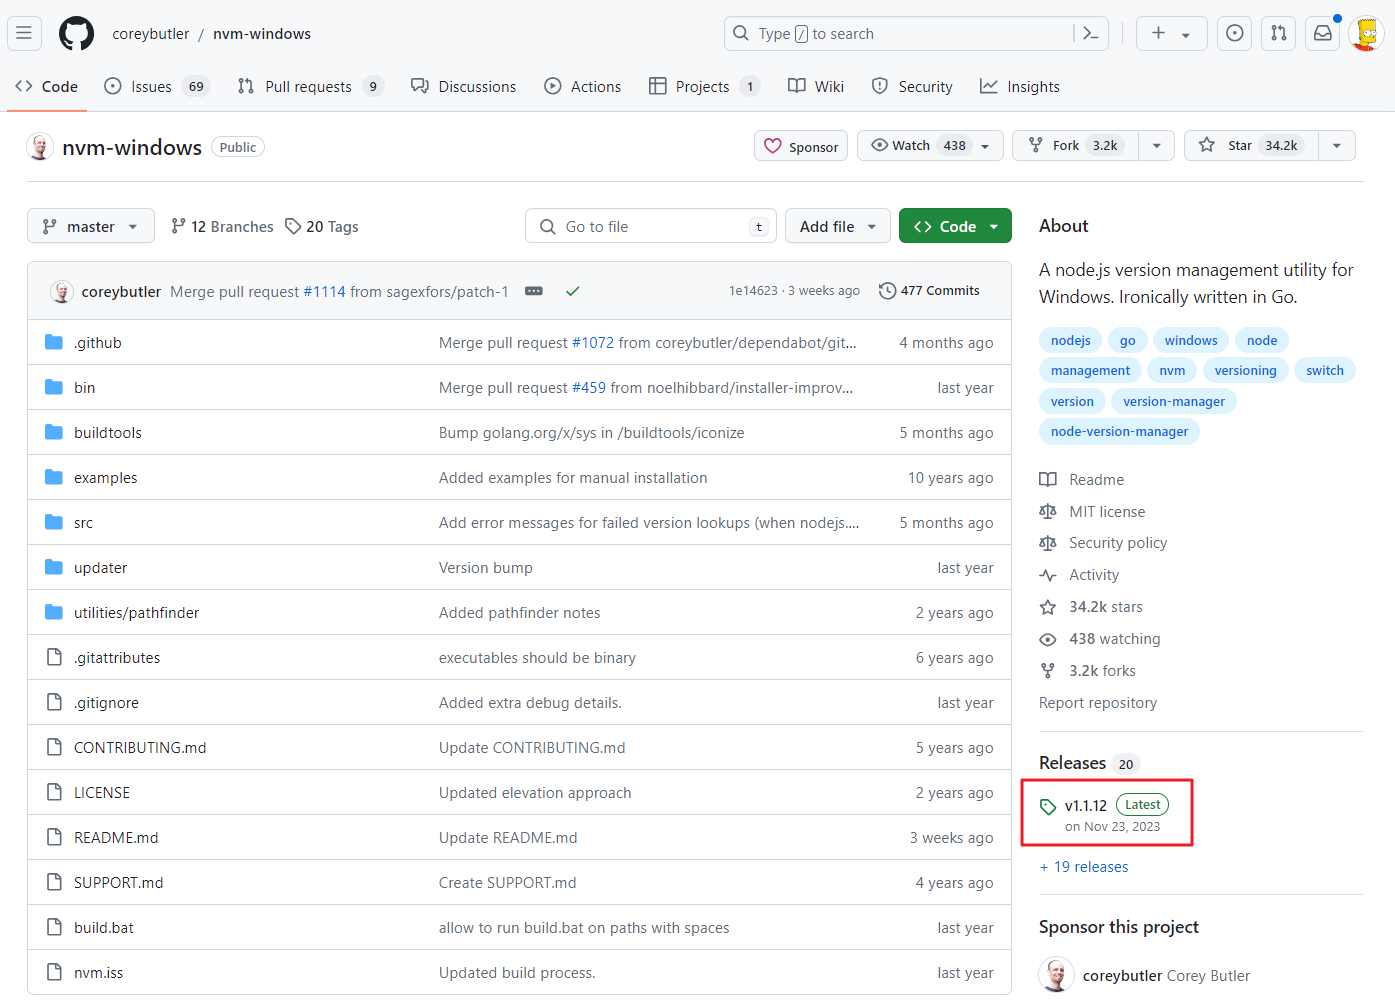
Task: Open the Security tab
Action: point(912,87)
